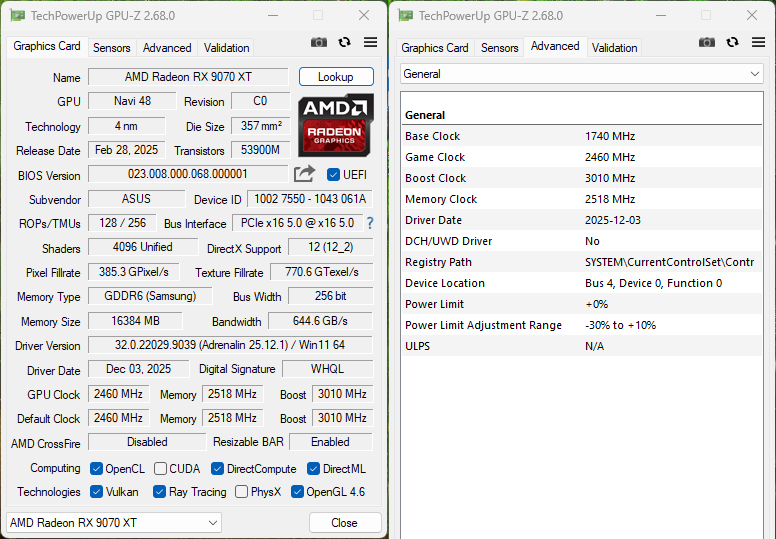Refresh data via the left window's refresh icon
Viewport: 776px width, 539px height.
344,43
